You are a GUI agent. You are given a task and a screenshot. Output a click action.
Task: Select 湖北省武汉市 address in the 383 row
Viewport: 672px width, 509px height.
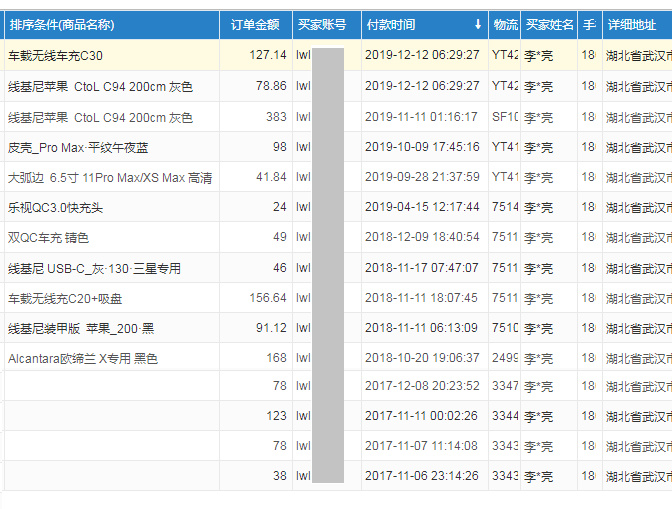(639, 117)
